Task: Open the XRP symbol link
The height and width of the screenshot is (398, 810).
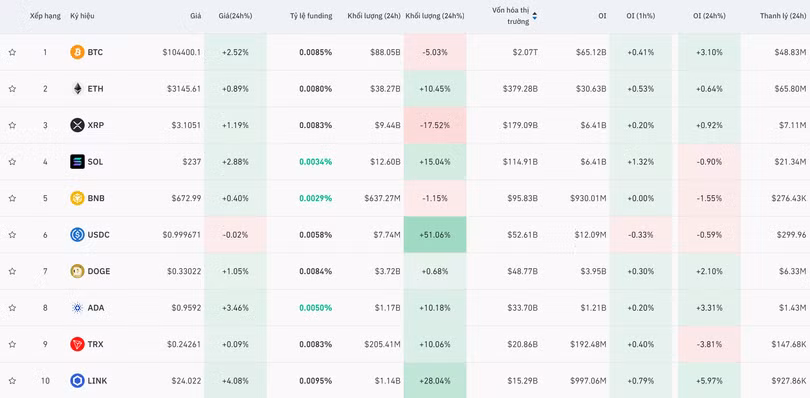Action: (x=96, y=125)
